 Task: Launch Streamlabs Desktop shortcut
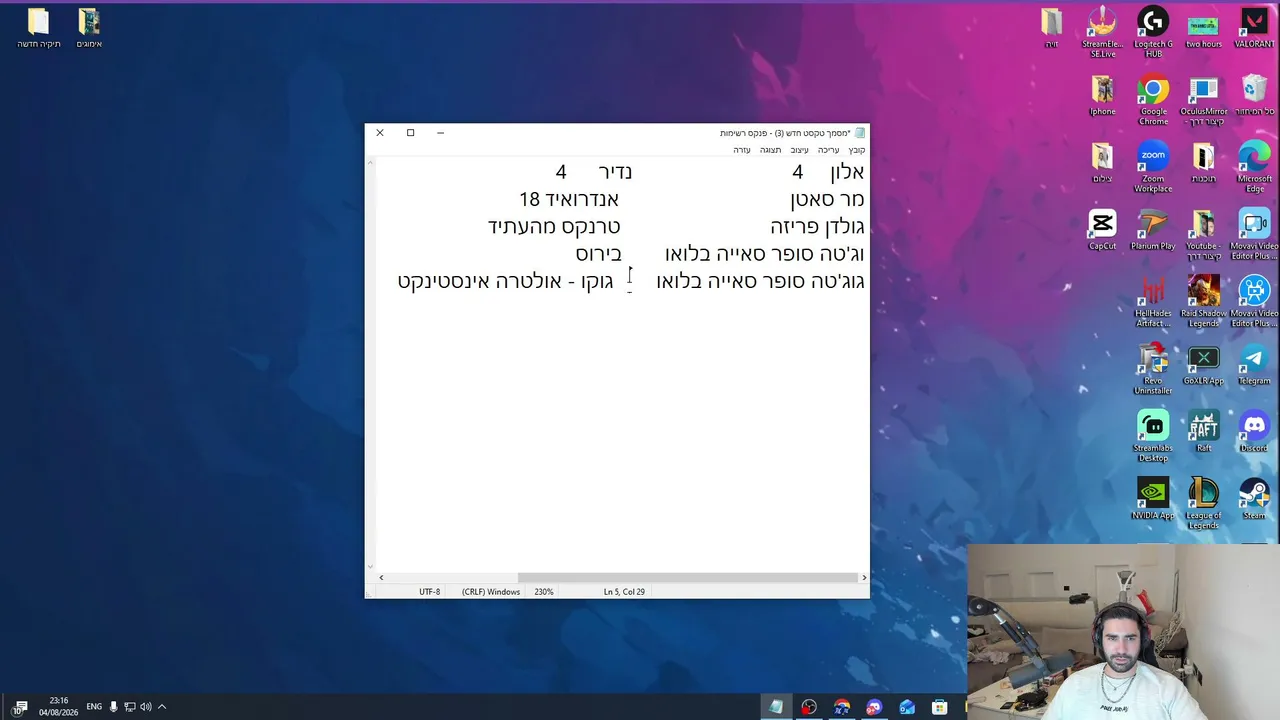tap(1153, 435)
